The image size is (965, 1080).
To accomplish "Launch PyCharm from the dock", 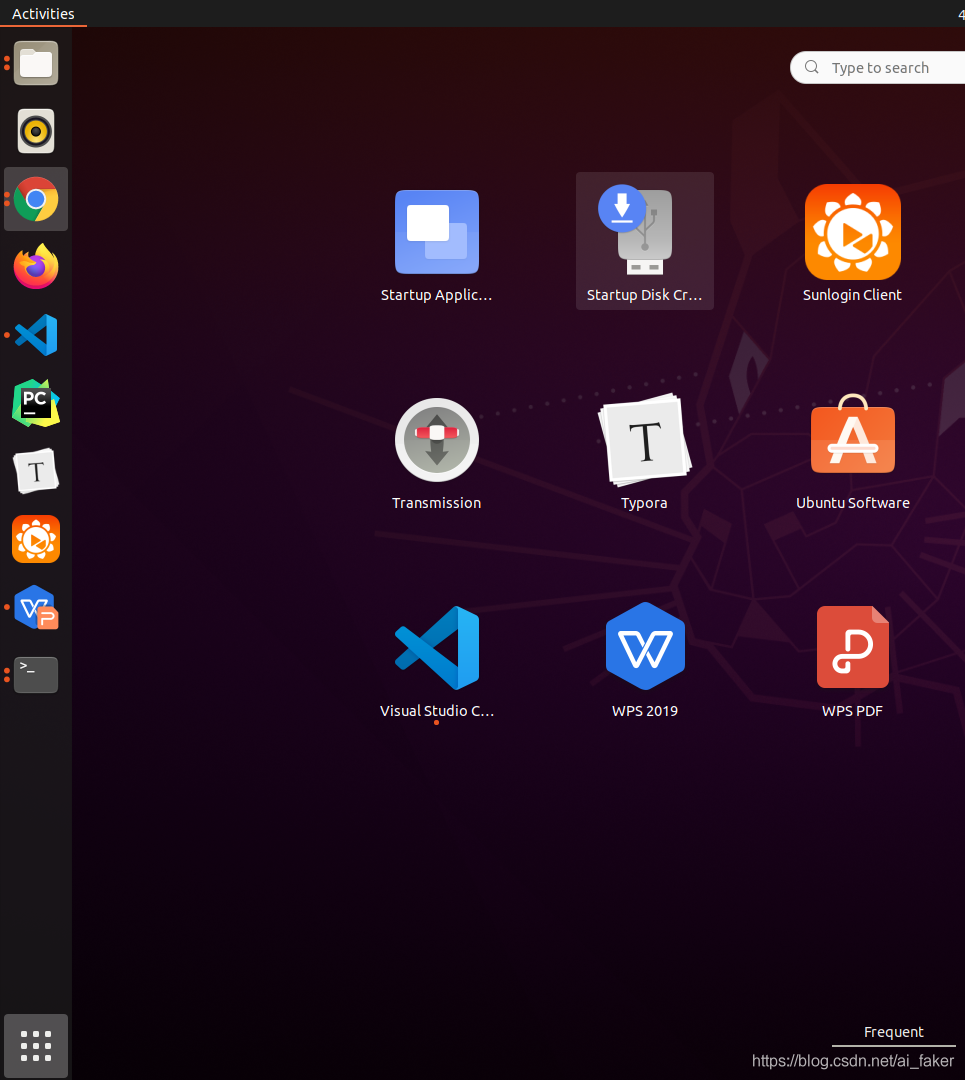I will tap(36, 403).
